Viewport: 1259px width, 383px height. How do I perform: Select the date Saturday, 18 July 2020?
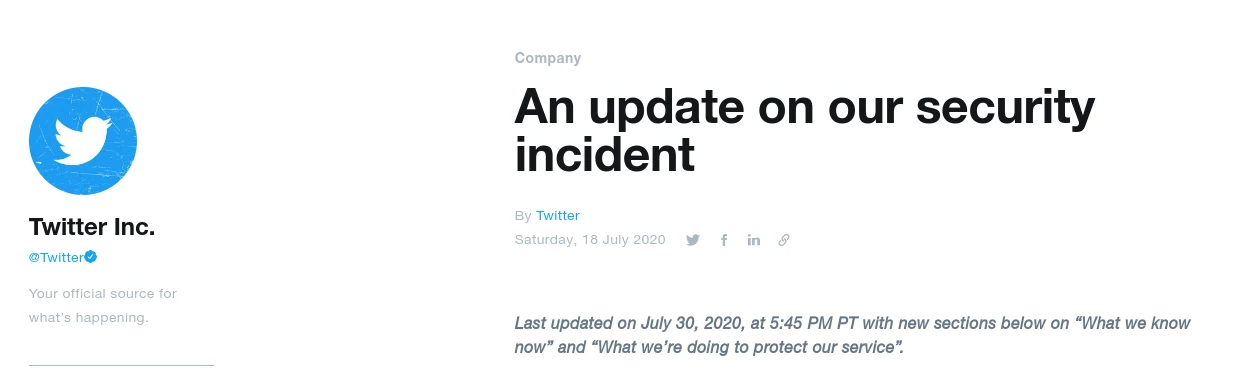pos(590,240)
